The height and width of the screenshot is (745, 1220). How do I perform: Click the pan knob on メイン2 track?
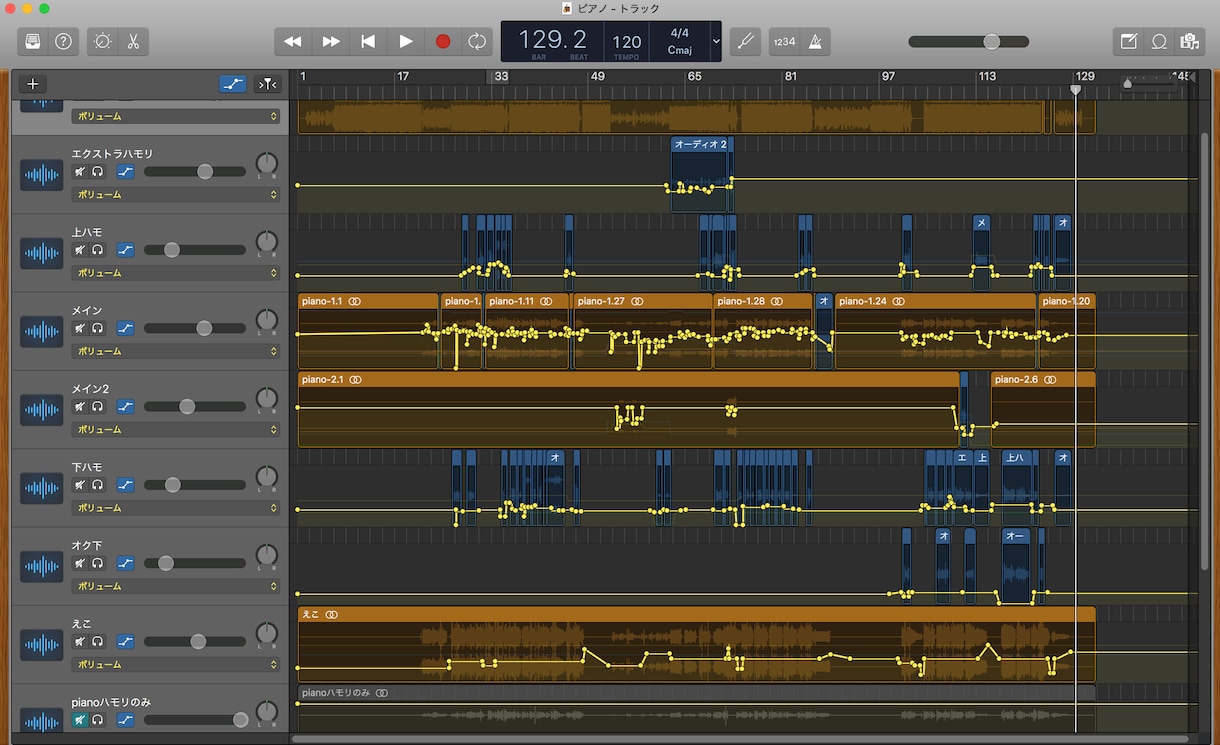pyautogui.click(x=266, y=399)
